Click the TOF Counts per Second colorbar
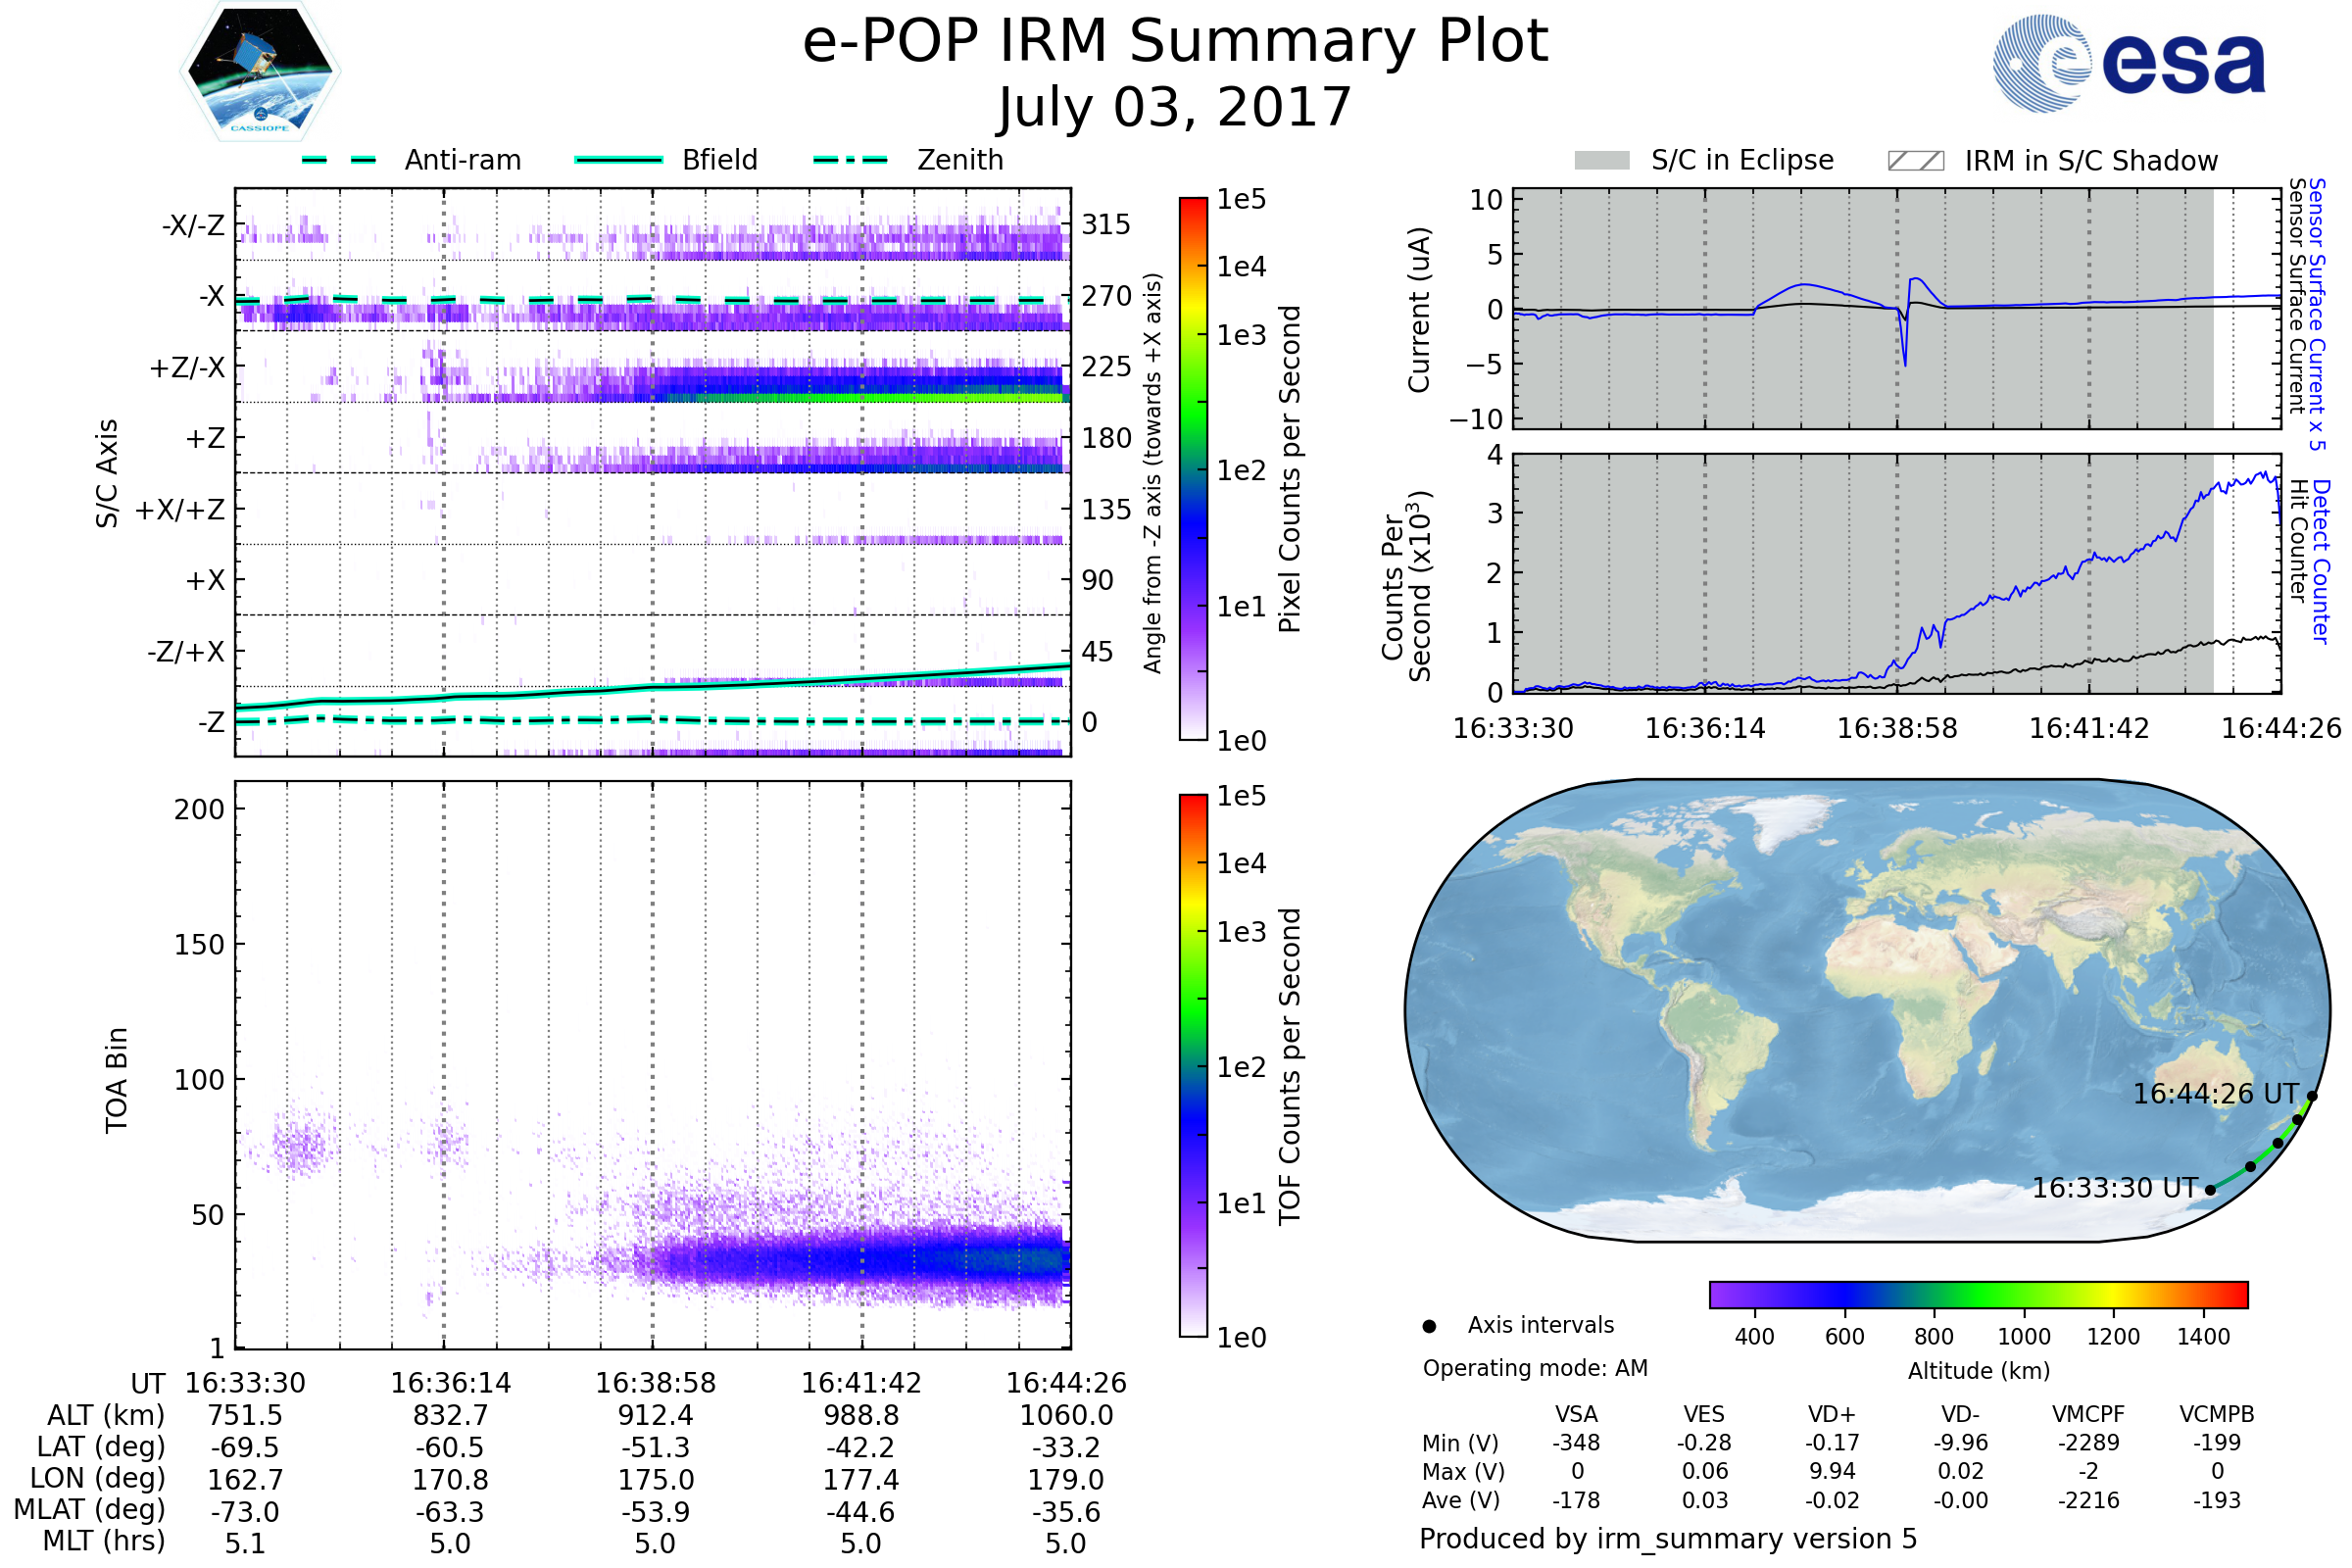 coord(1193,1065)
